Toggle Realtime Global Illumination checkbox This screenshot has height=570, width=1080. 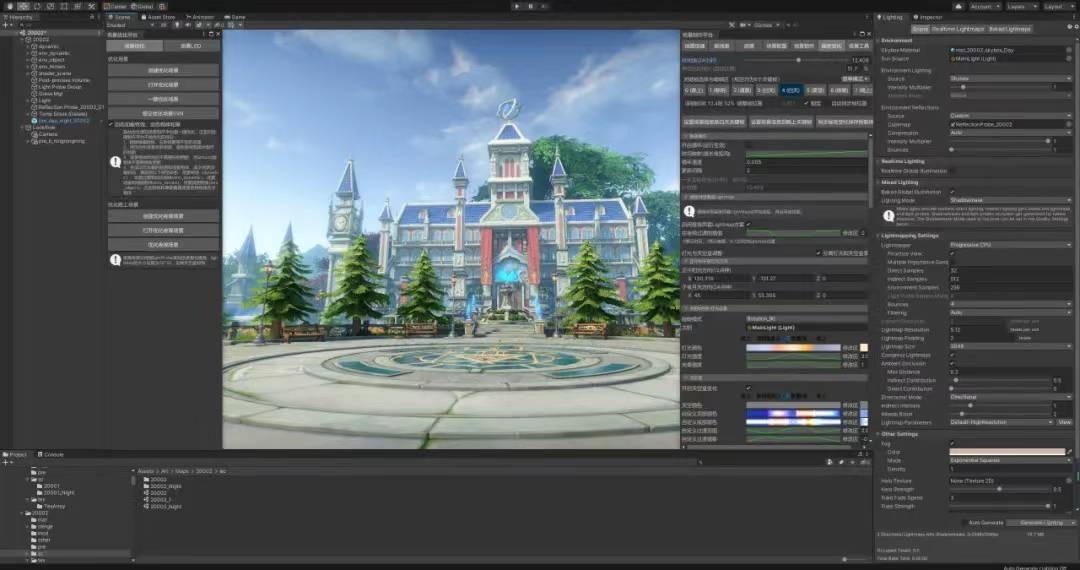click(953, 170)
